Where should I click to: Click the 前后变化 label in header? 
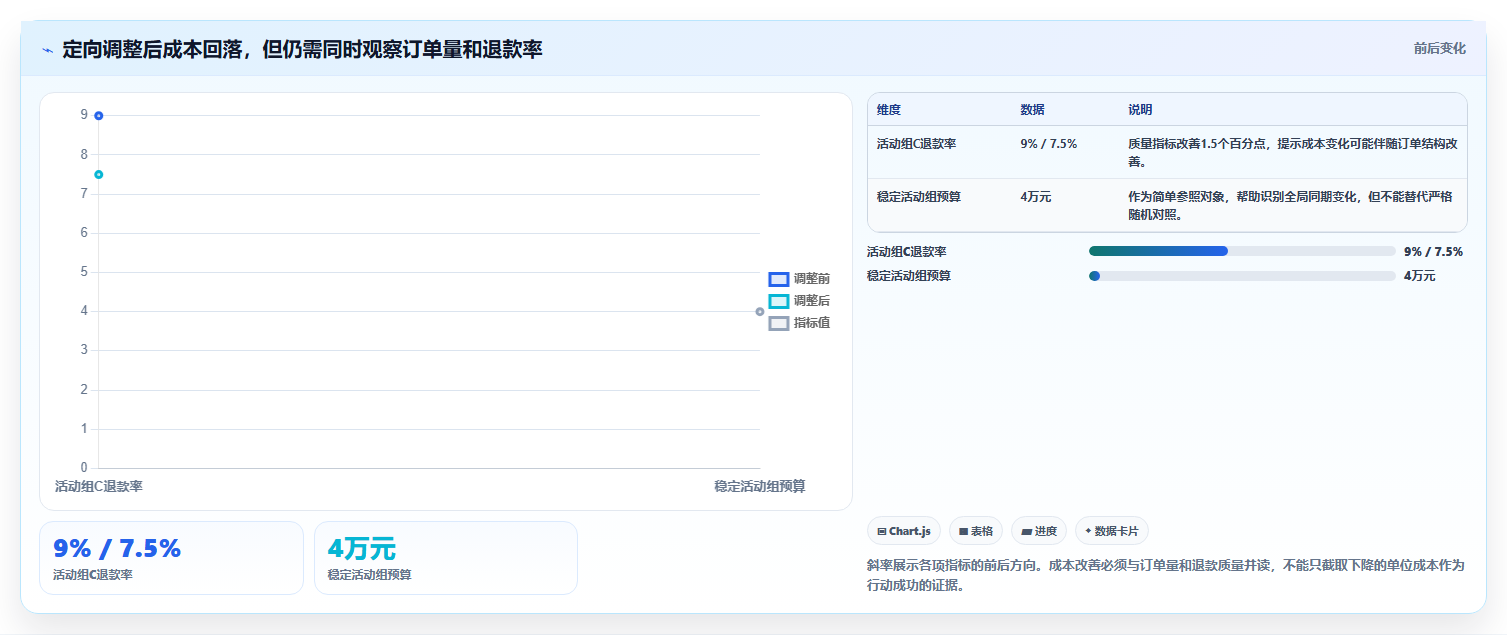click(1440, 48)
